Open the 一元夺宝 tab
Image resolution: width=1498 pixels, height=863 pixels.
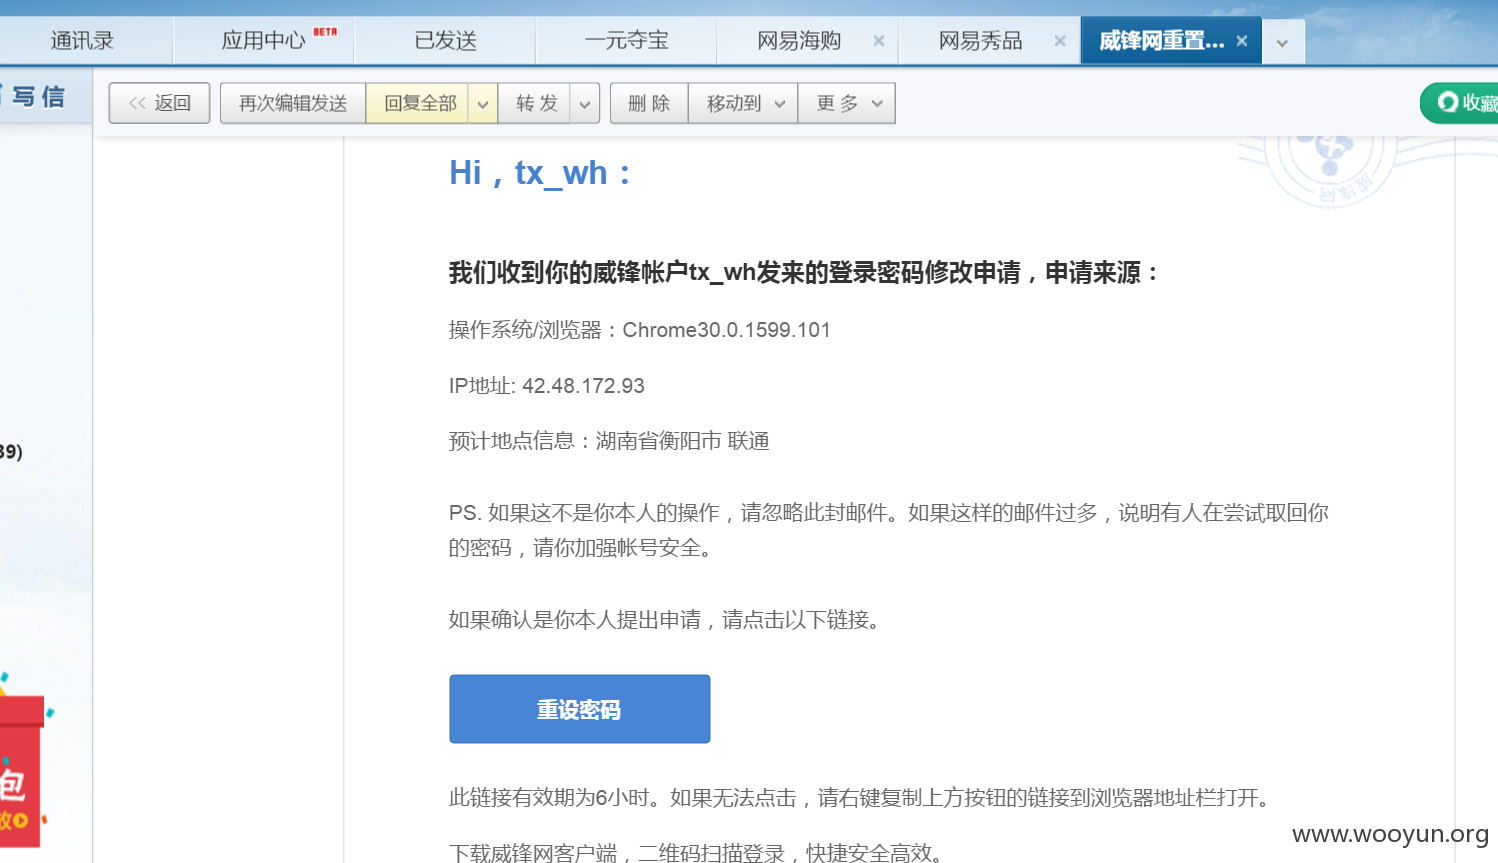626,41
